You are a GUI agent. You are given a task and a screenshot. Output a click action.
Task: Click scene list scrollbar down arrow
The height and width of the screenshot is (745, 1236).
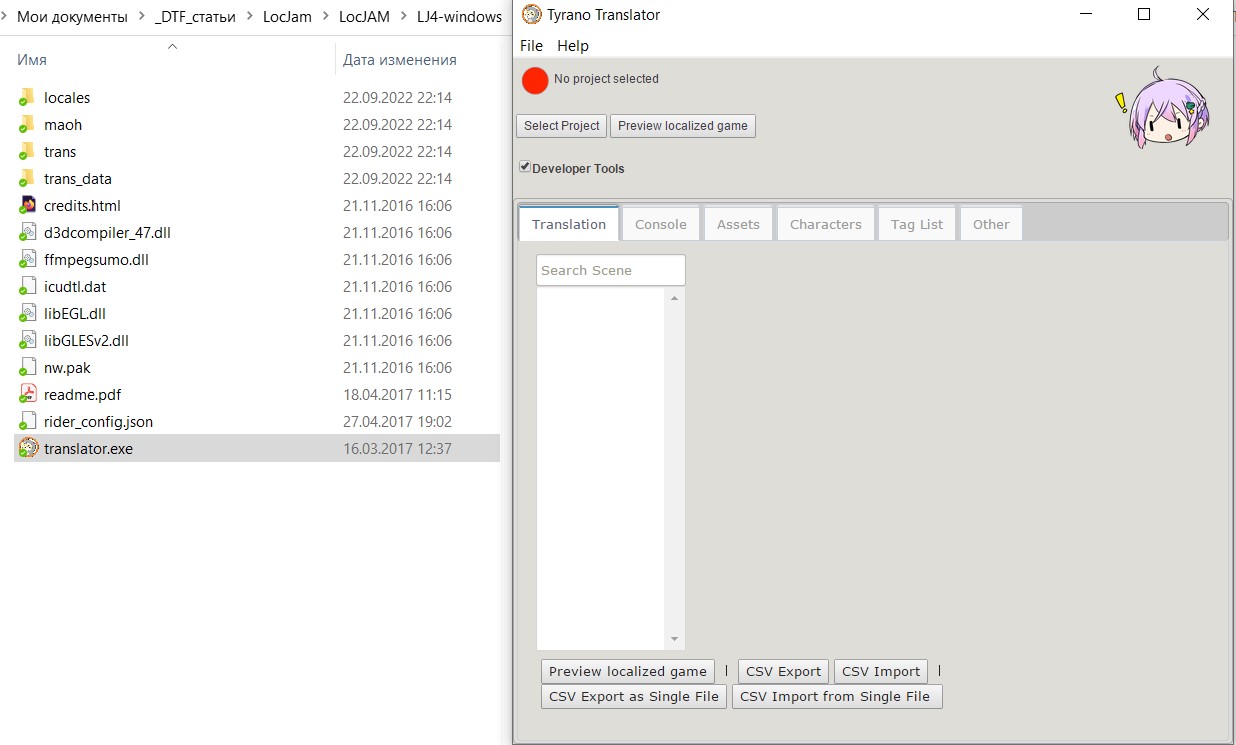675,640
